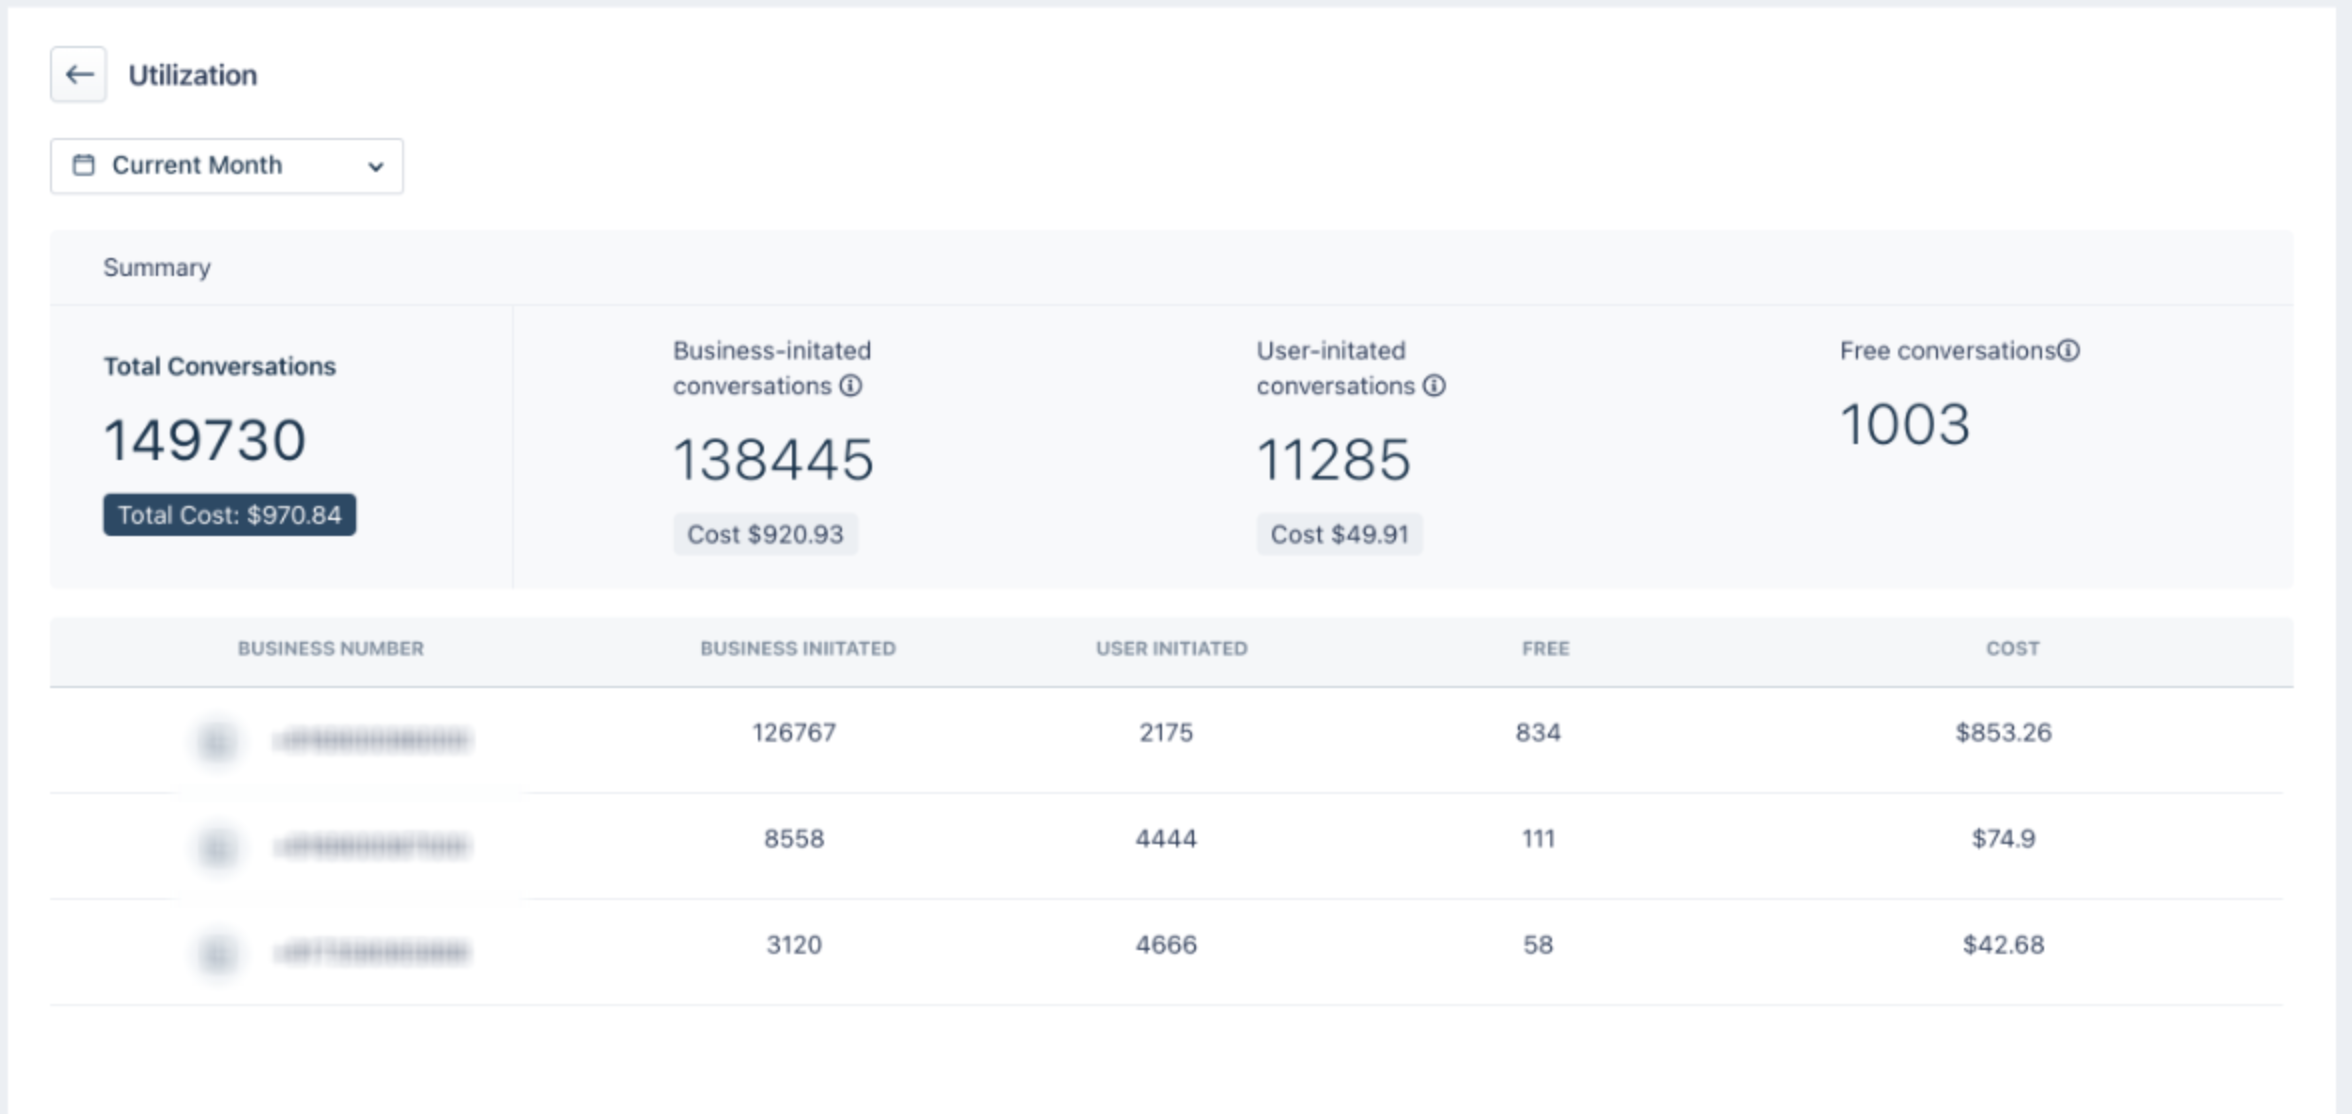
Task: Click the Total Cost $970.84 badge
Action: [229, 515]
